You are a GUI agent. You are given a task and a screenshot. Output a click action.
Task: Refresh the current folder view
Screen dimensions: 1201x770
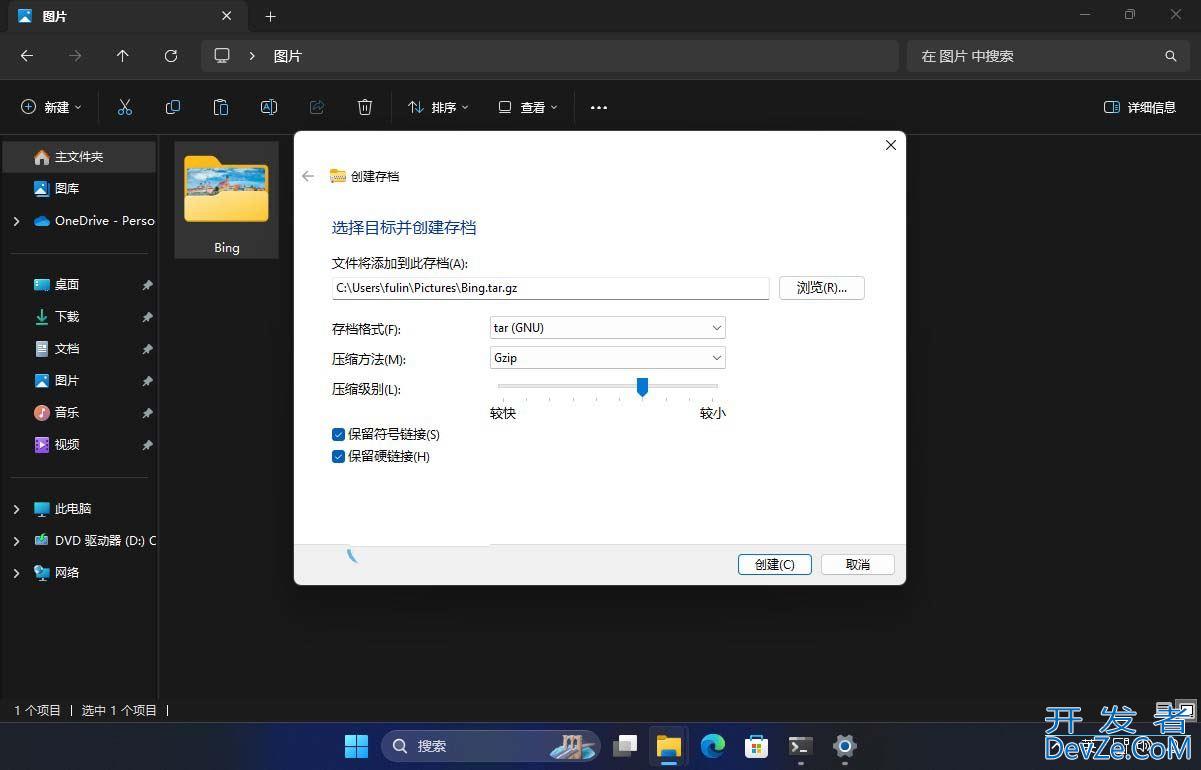pos(171,56)
